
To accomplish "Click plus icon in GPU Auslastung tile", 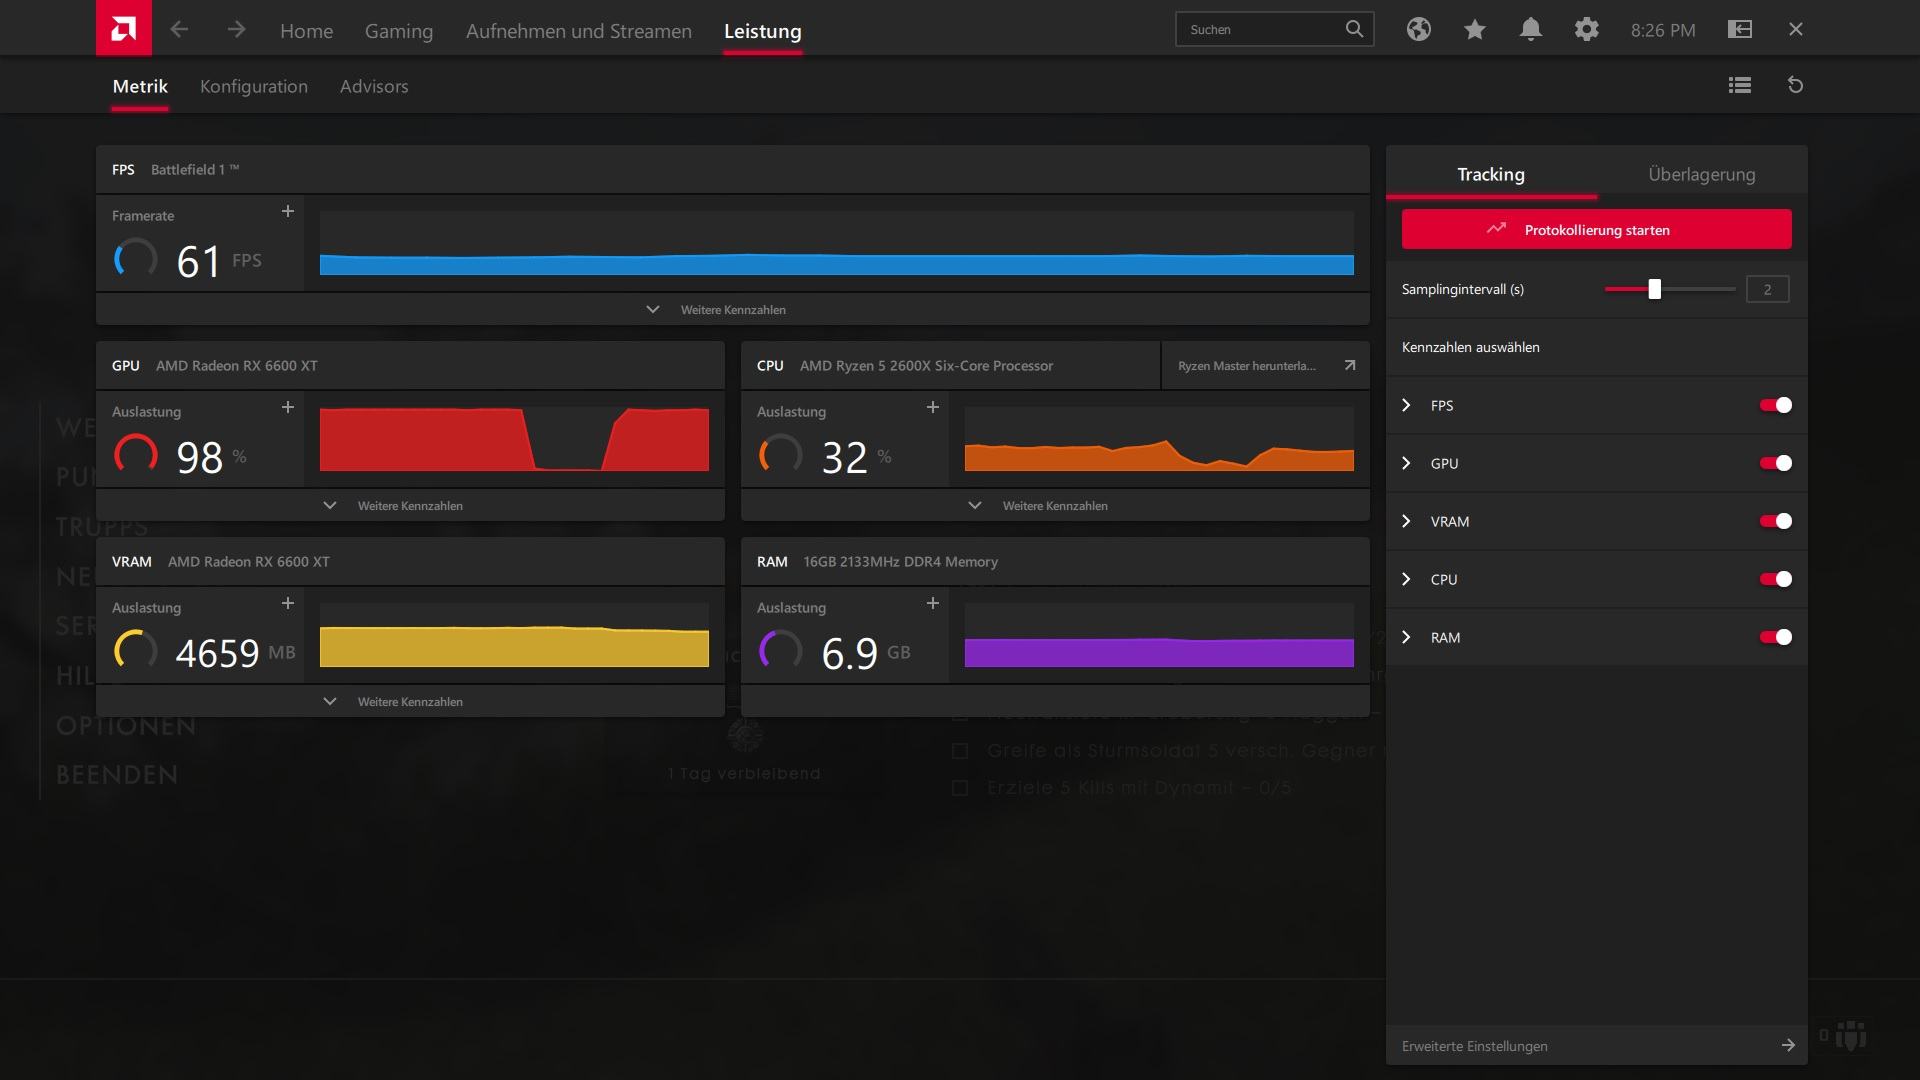I will click(288, 407).
